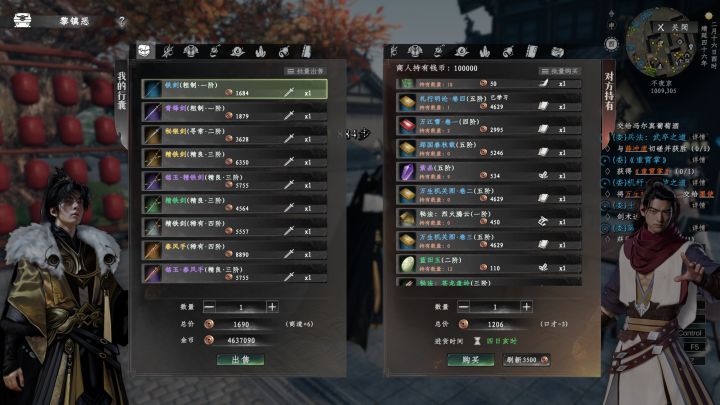Click the green 购买 buy button

point(471,360)
